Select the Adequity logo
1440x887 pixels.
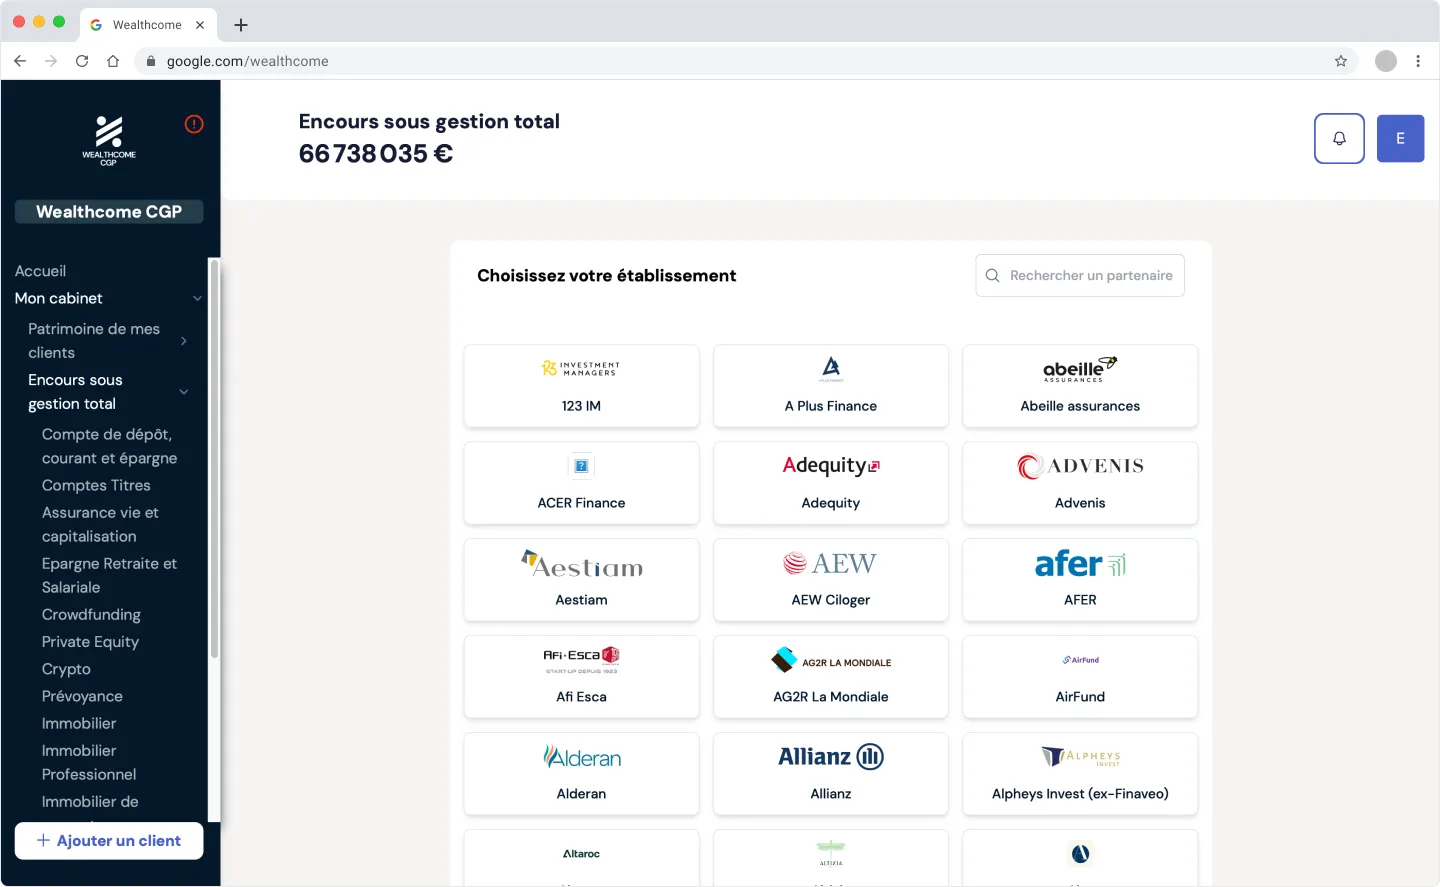click(x=831, y=466)
